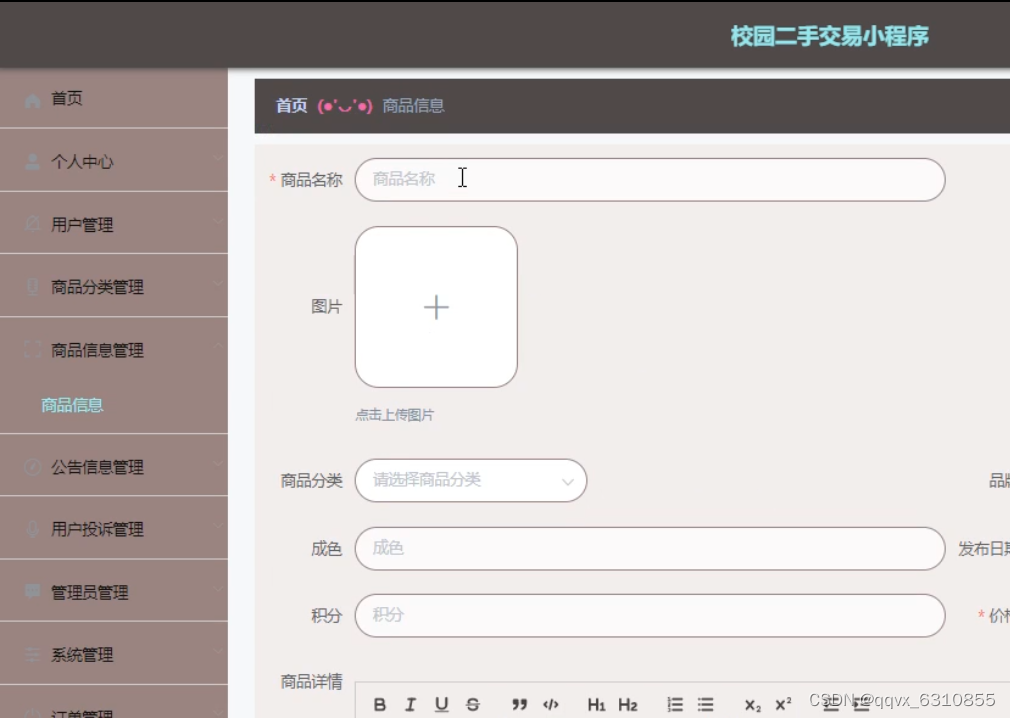The image size is (1010, 718).
Task: Start a bulleted list in the editor
Action: tap(705, 704)
